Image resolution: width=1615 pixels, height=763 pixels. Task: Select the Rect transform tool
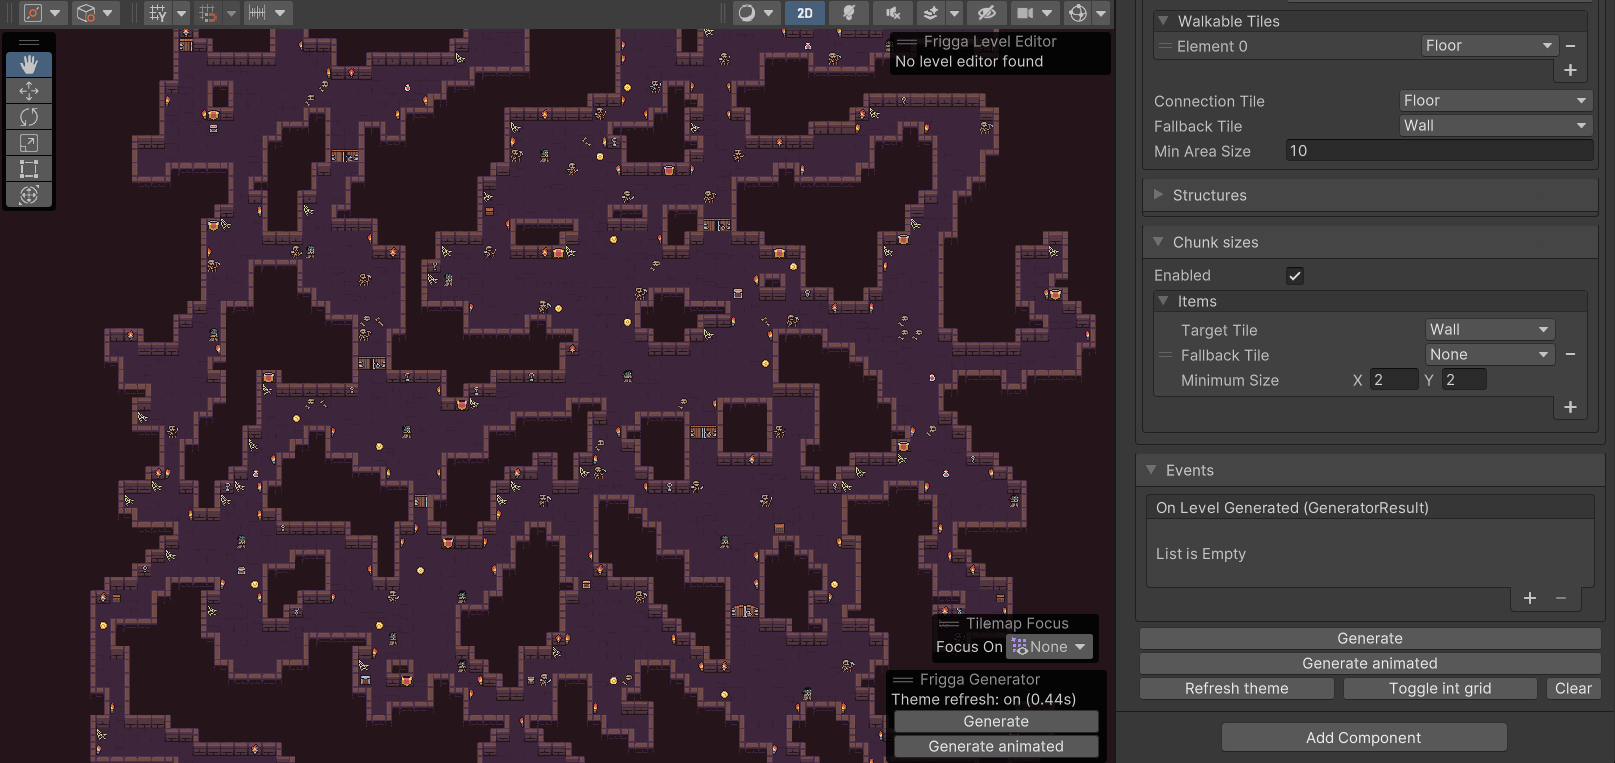29,169
